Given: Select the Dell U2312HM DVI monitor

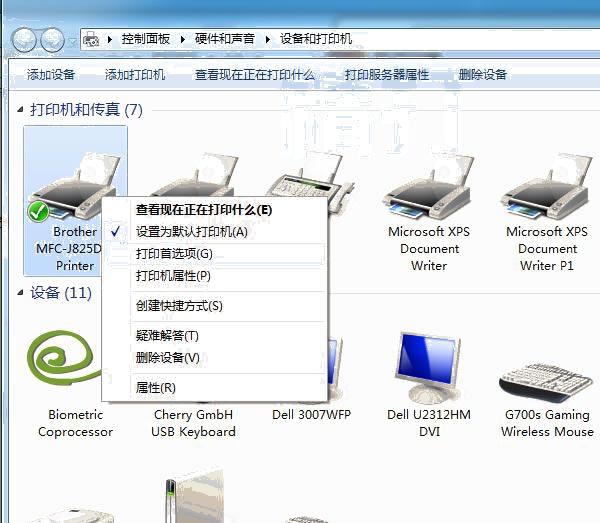Looking at the screenshot, I should tap(428, 365).
